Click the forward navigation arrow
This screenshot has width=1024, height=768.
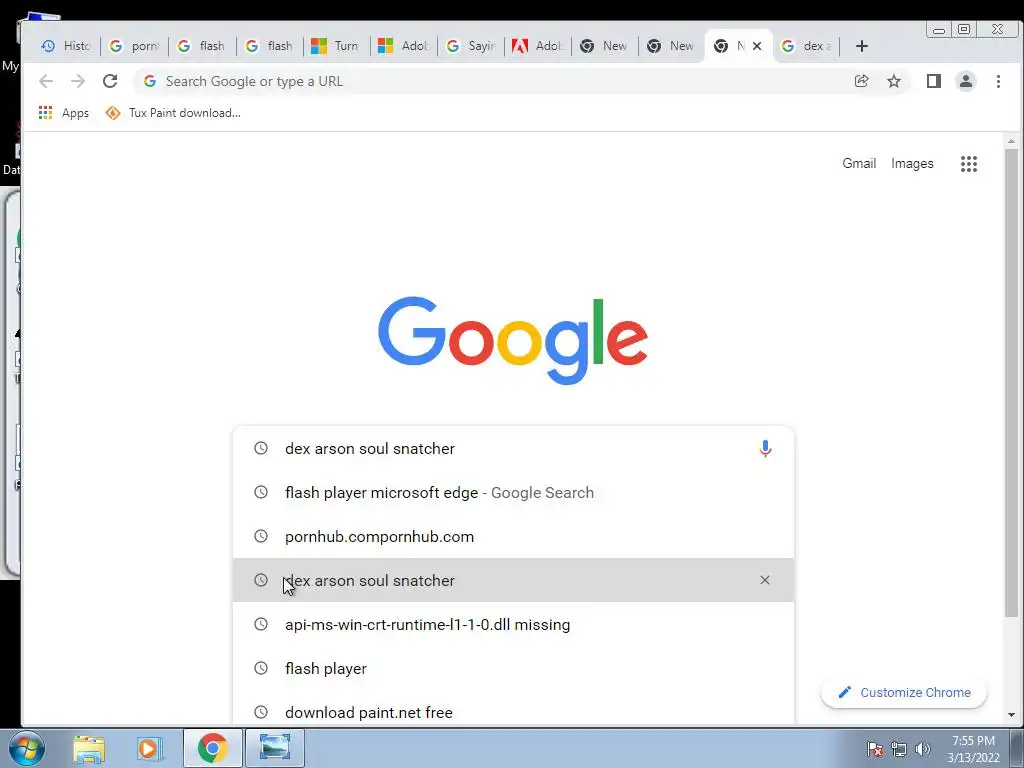pos(78,81)
